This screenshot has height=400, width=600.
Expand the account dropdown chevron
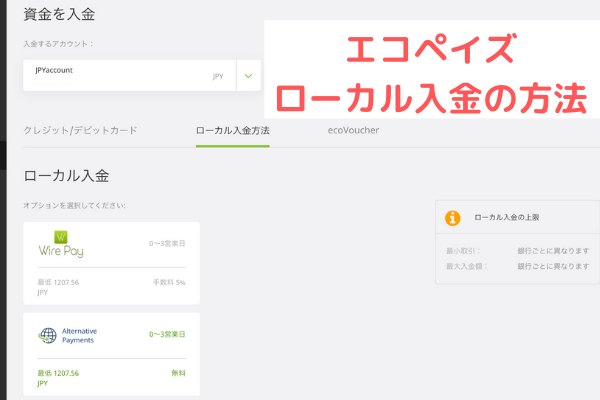point(248,75)
